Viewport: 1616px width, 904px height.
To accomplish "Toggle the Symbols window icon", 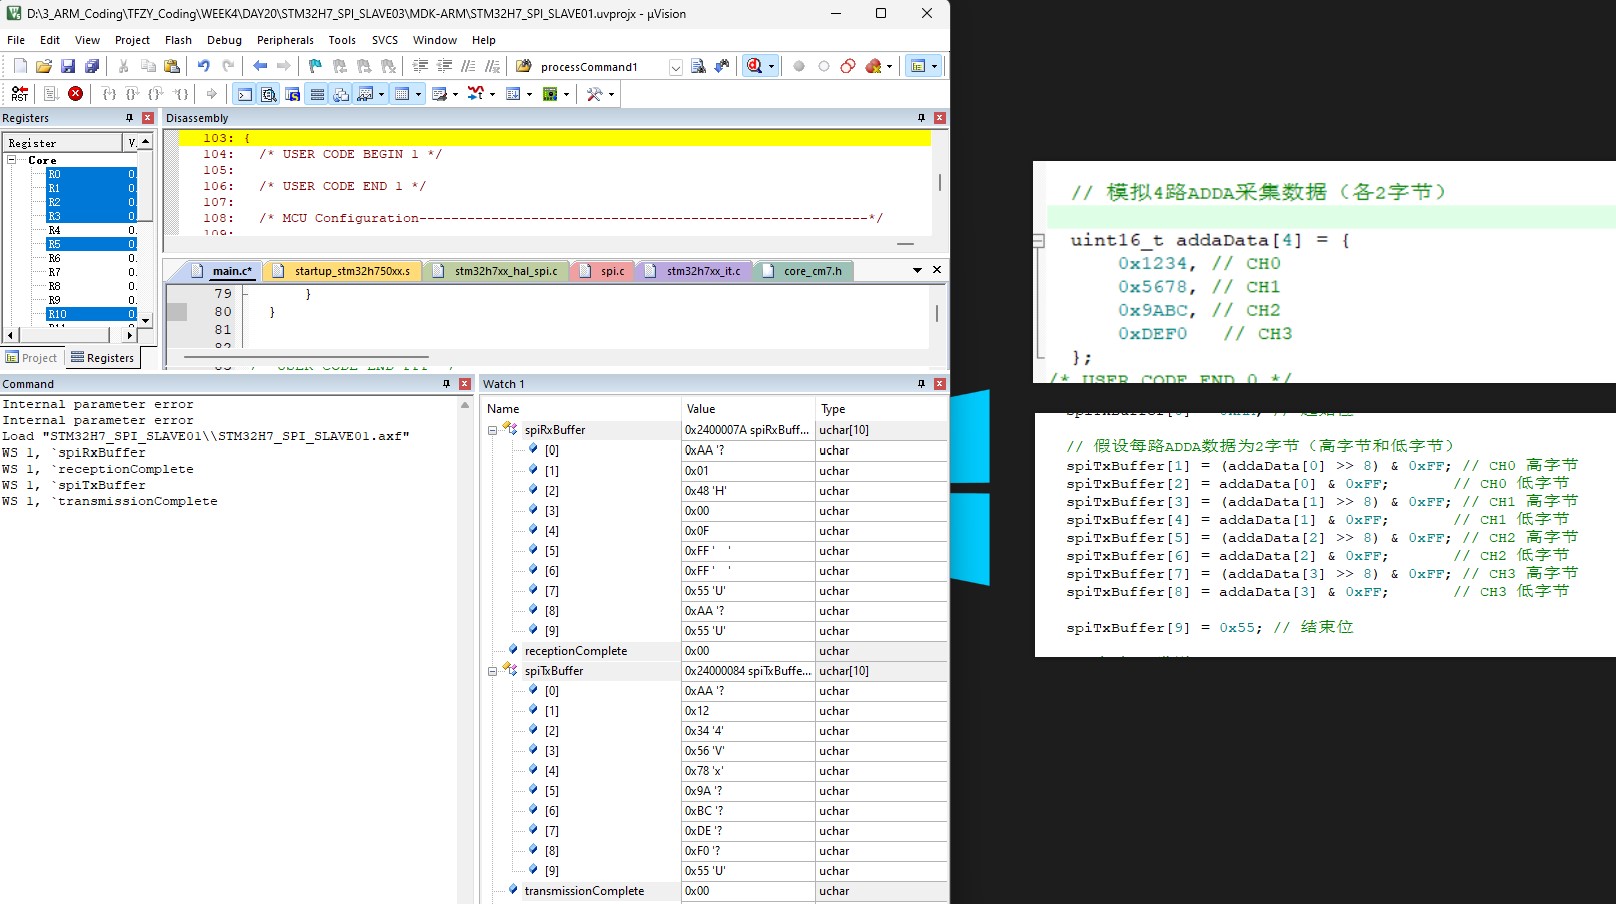I will (x=293, y=94).
